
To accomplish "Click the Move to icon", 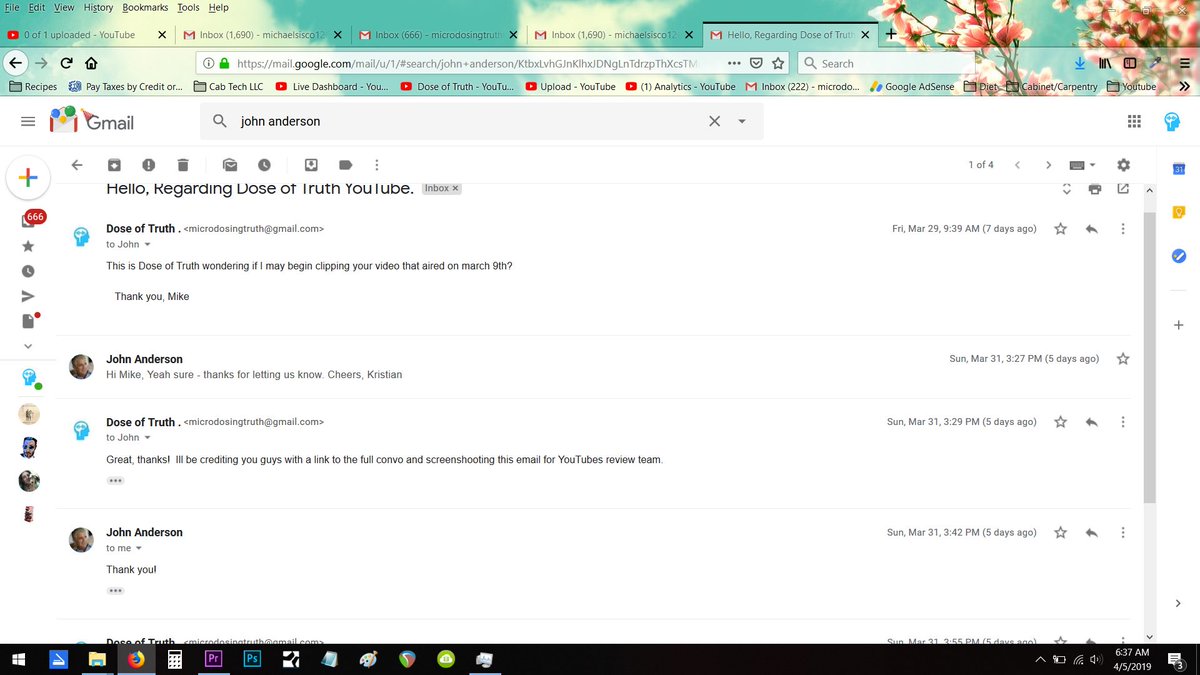I will click(x=312, y=164).
